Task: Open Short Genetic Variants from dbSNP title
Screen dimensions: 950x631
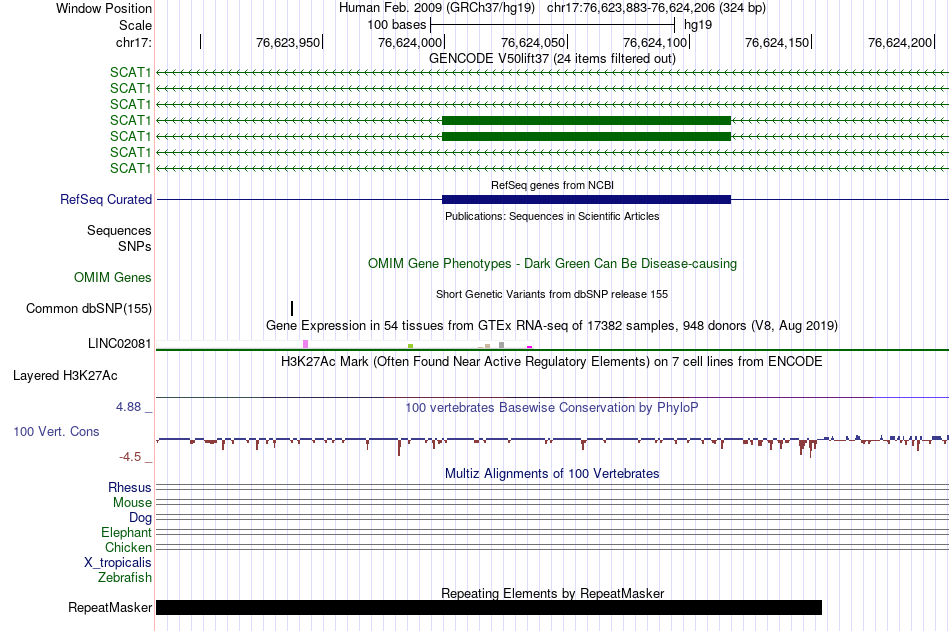Action: (x=552, y=294)
